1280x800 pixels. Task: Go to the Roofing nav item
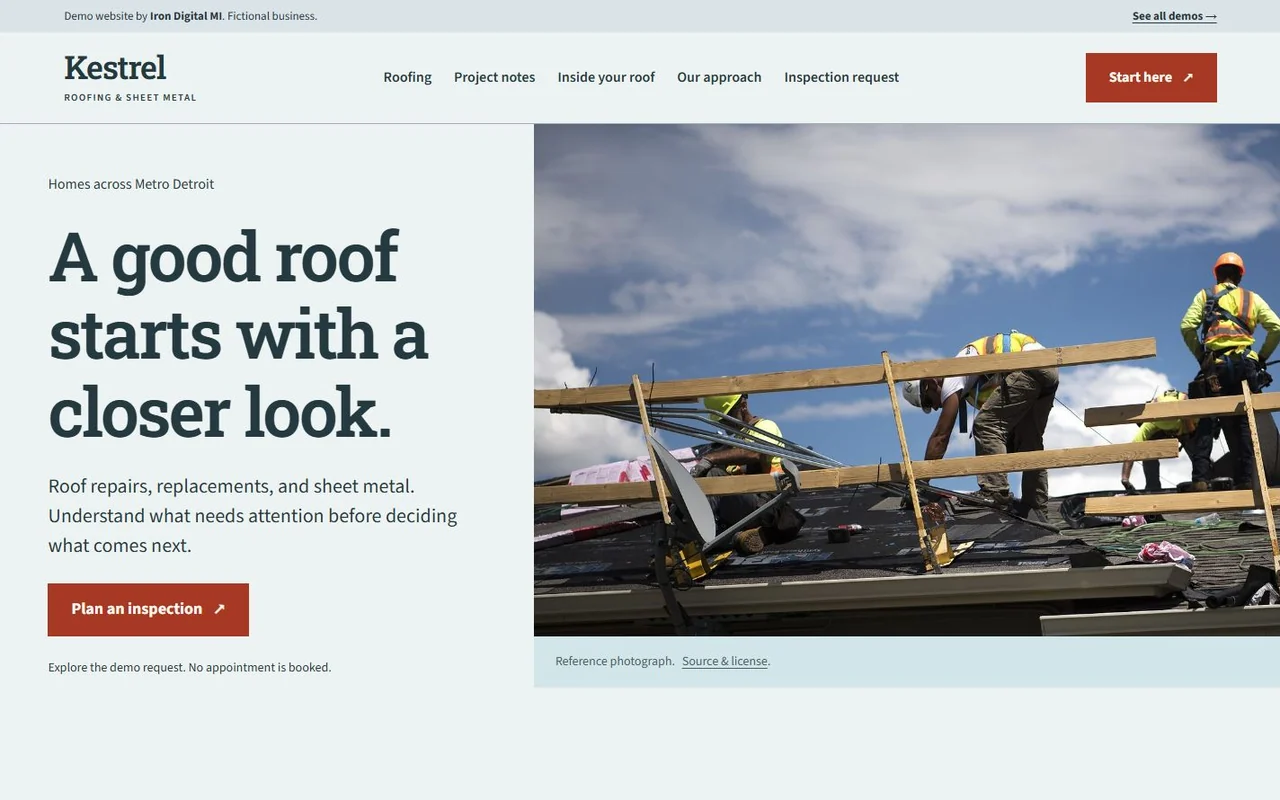pos(407,77)
